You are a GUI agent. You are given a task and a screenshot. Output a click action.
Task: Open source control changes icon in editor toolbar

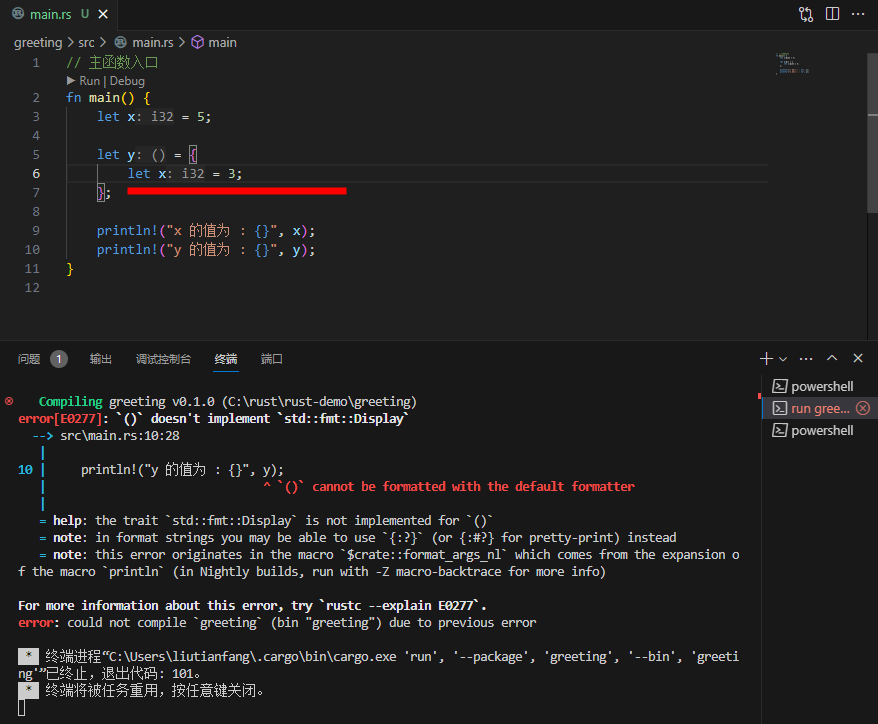[x=806, y=14]
